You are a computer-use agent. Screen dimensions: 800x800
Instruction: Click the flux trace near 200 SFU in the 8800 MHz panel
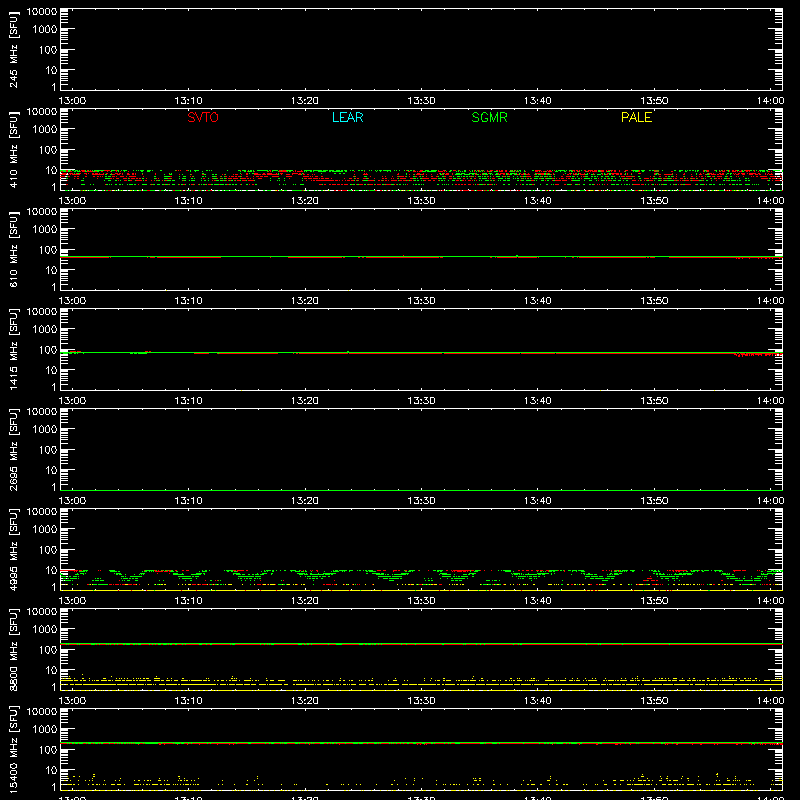[421, 644]
